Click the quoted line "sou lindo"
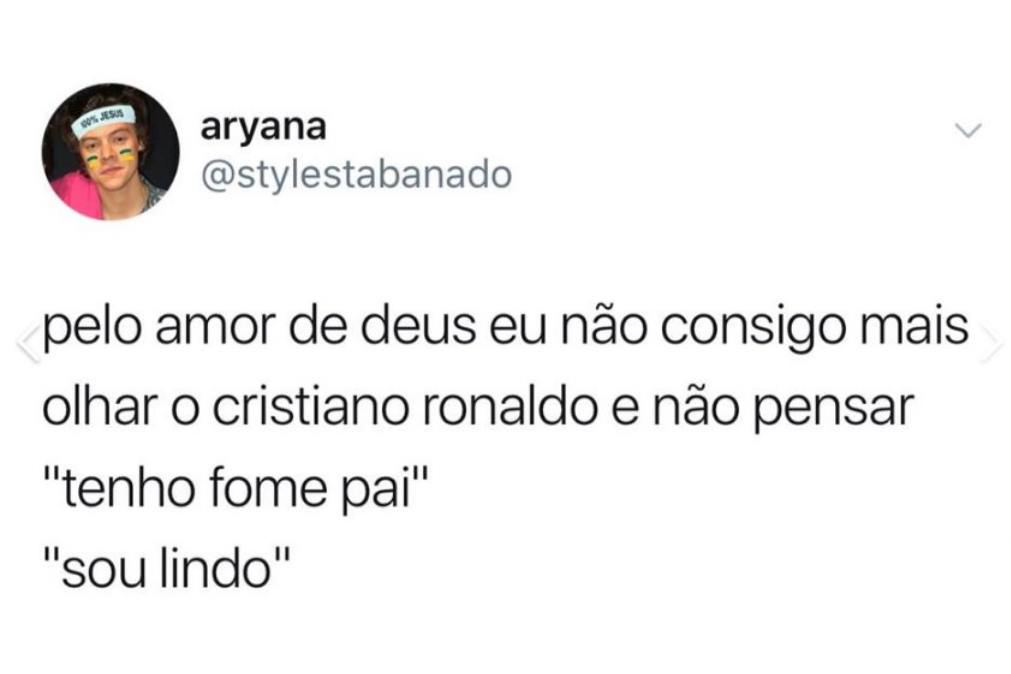Viewport: 1011px width, 674px height. click(167, 569)
